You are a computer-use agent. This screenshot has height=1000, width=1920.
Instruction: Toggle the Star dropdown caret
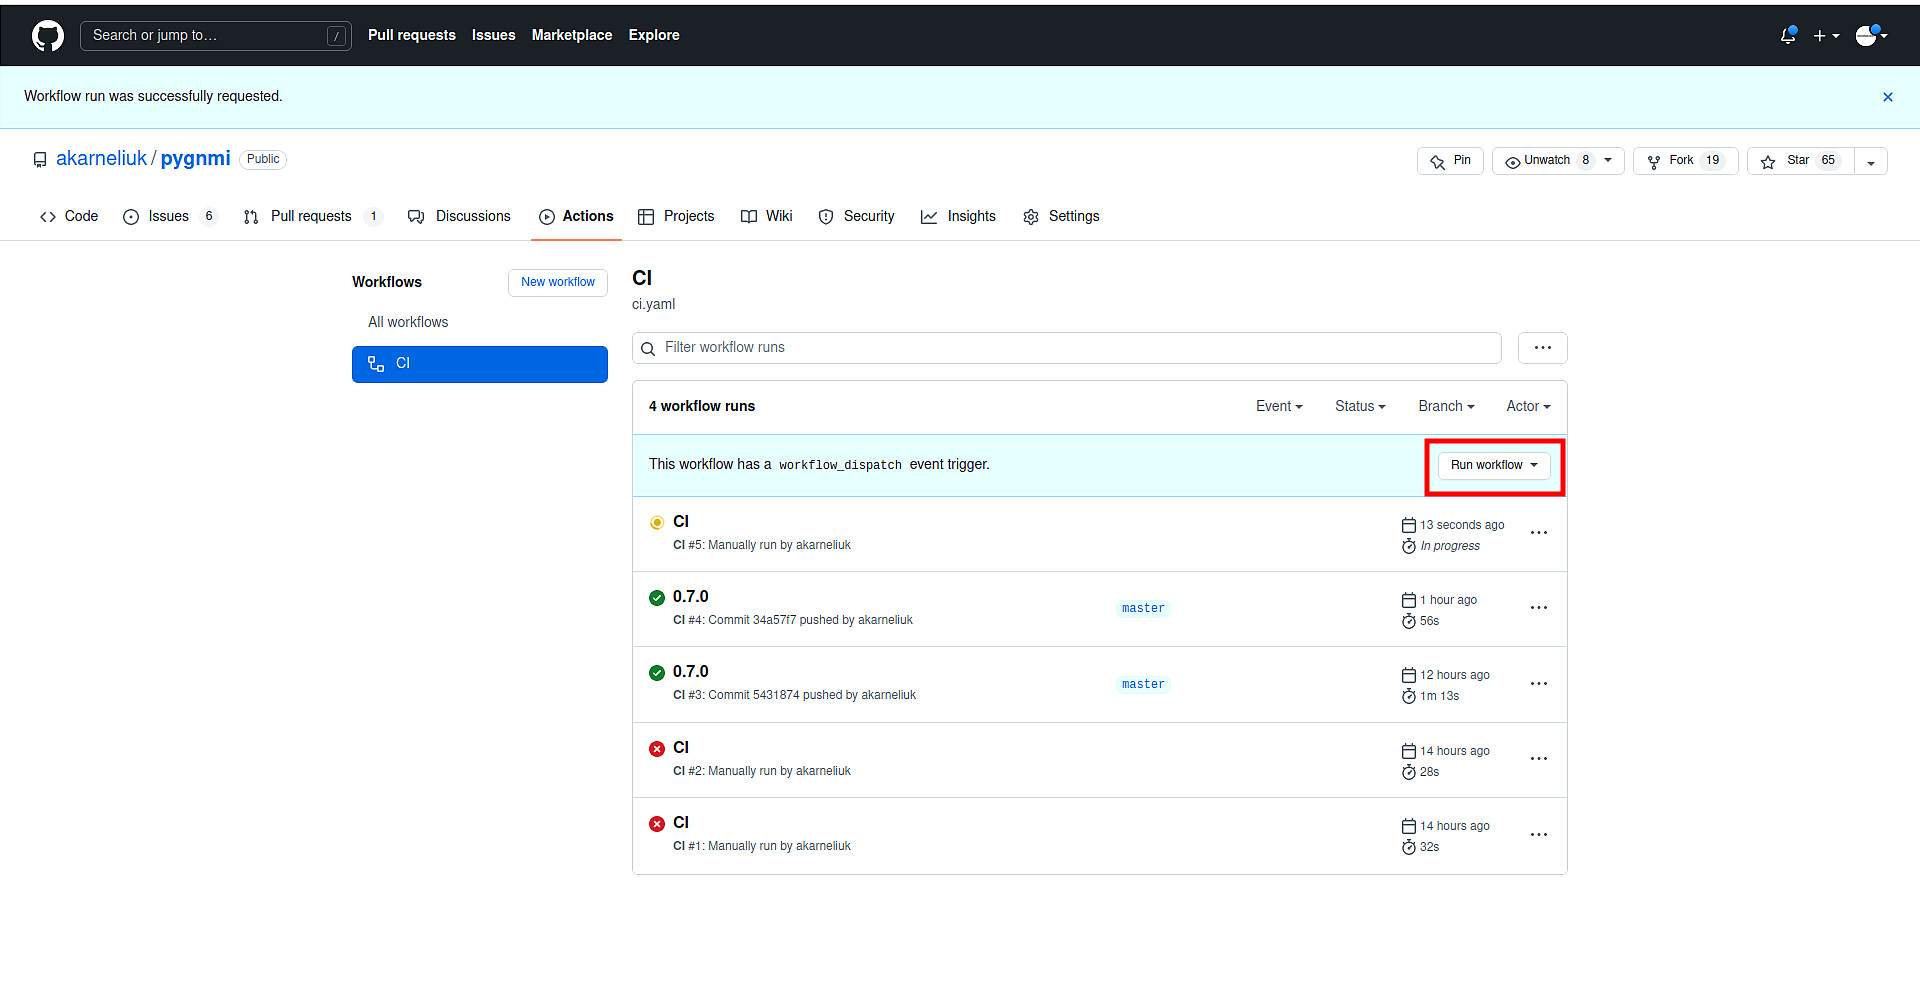tap(1870, 161)
